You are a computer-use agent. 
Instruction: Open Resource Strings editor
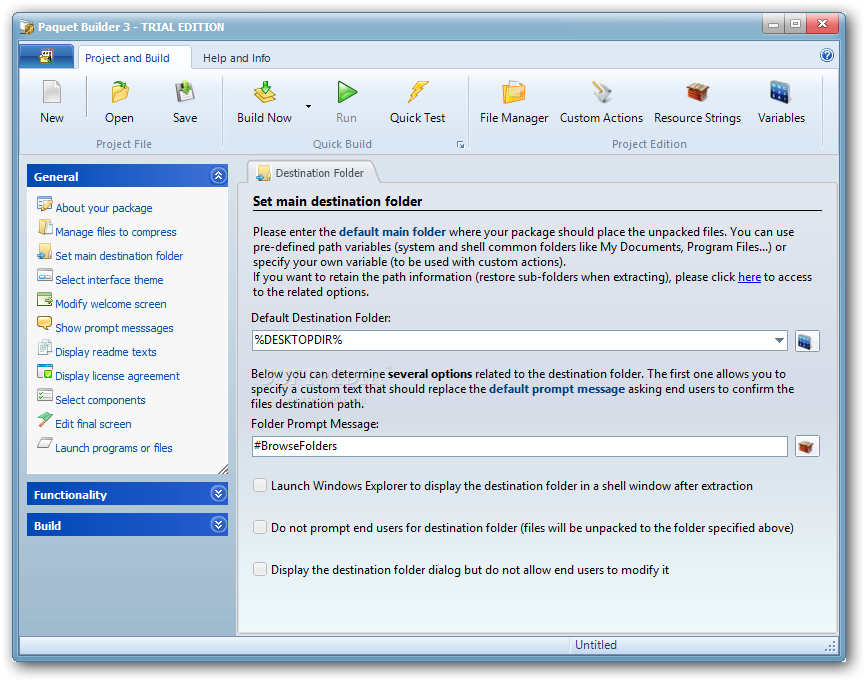click(x=698, y=92)
